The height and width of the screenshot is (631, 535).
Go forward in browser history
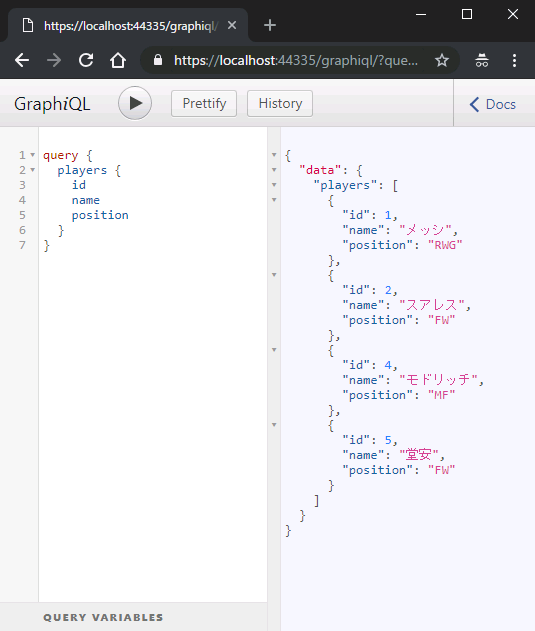pyautogui.click(x=54, y=60)
